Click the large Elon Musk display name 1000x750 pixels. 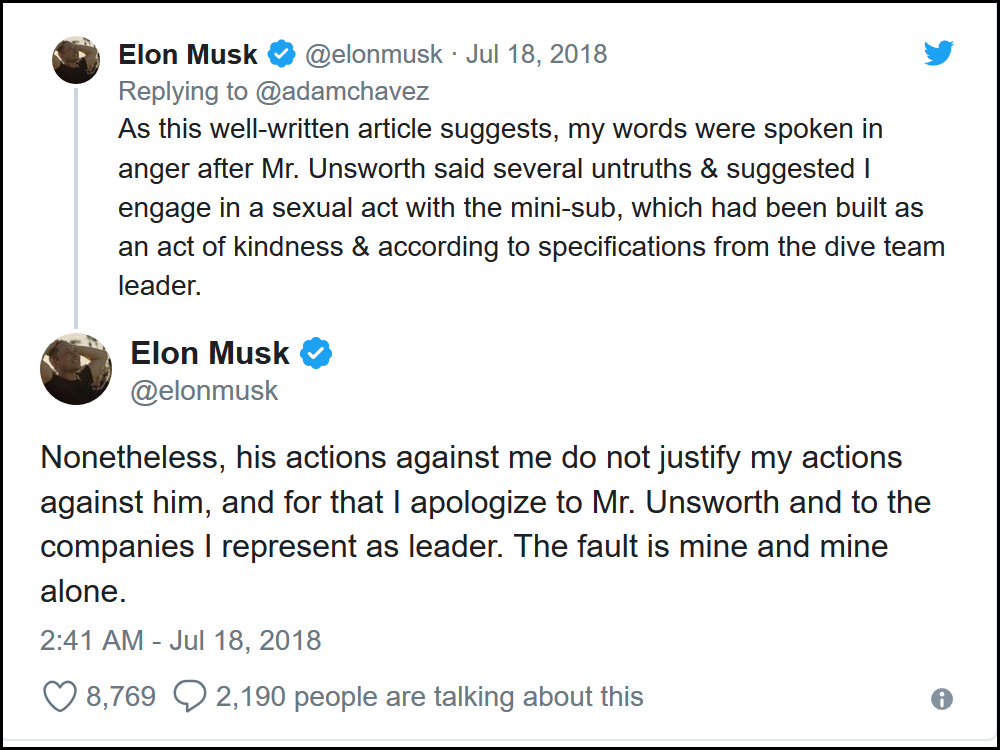(x=210, y=353)
